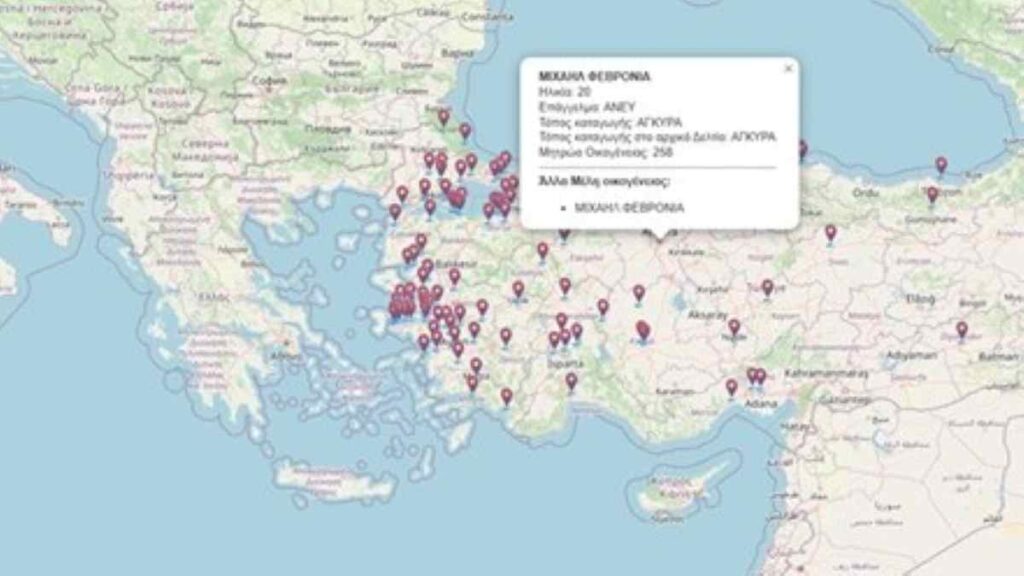Close the ΜΙΧΑΗΛ ΦΕΒΡΟΝΙΑ info popup

coord(788,69)
